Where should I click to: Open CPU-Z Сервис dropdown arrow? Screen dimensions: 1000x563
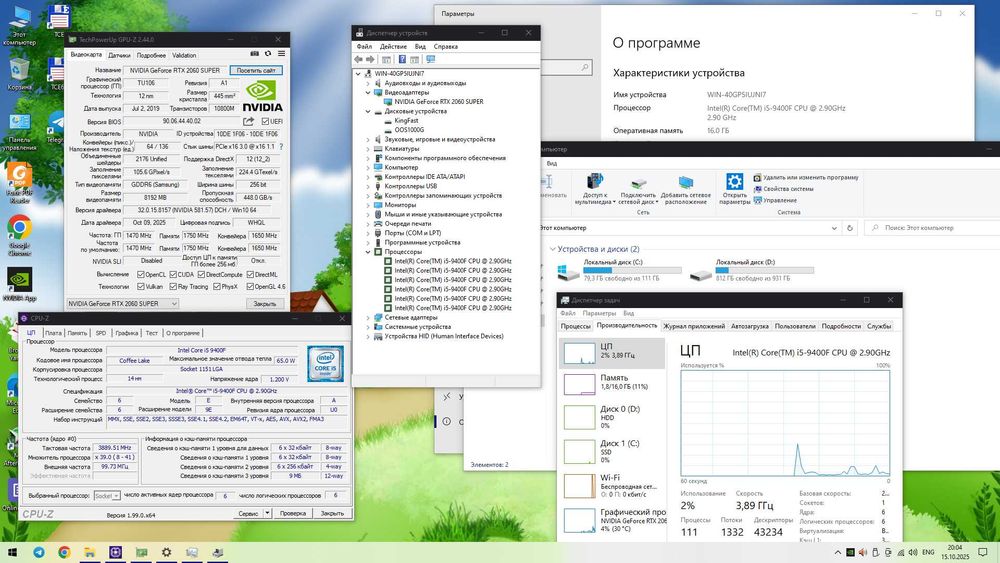(267, 513)
